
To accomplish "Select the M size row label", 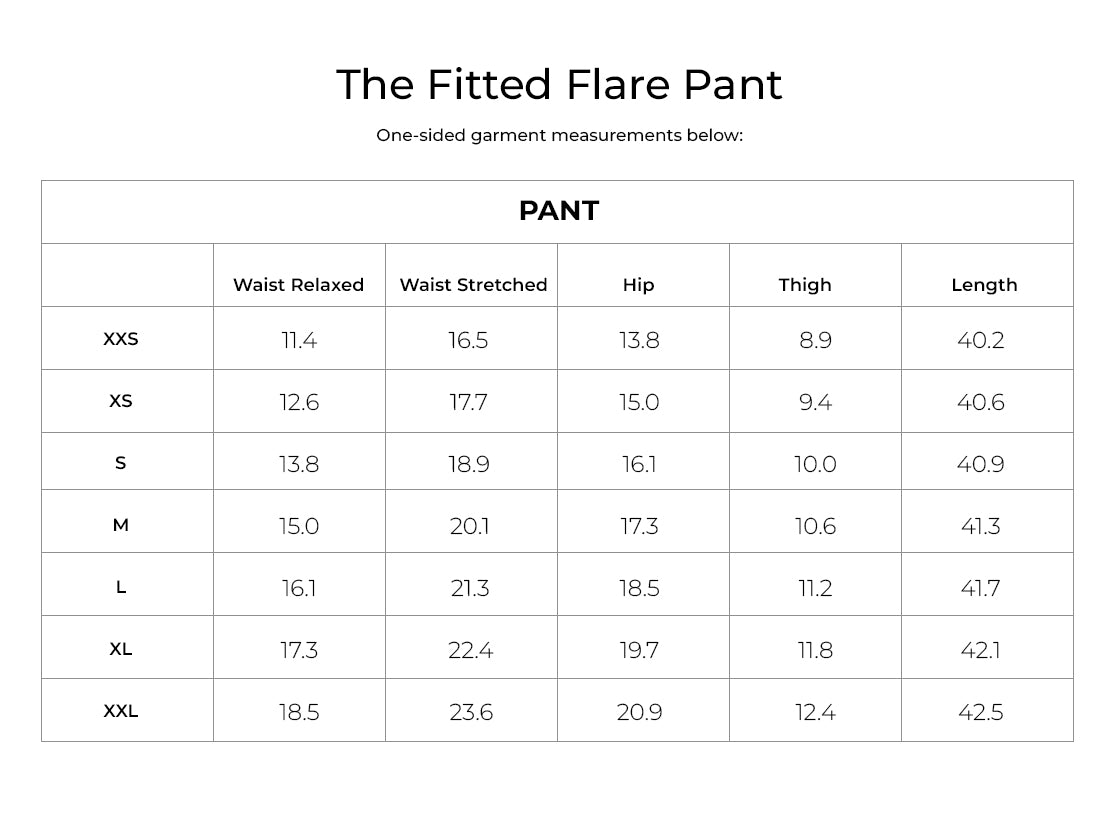I will pyautogui.click(x=121, y=525).
